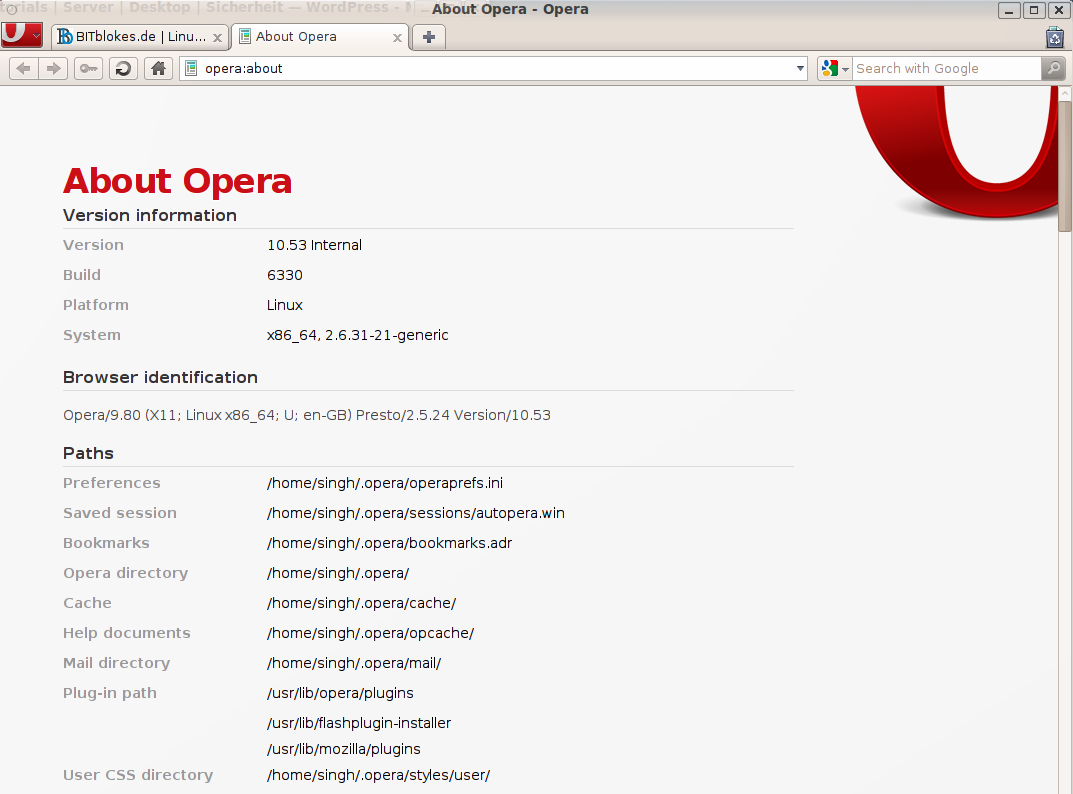Click the build number 6330

[285, 275]
